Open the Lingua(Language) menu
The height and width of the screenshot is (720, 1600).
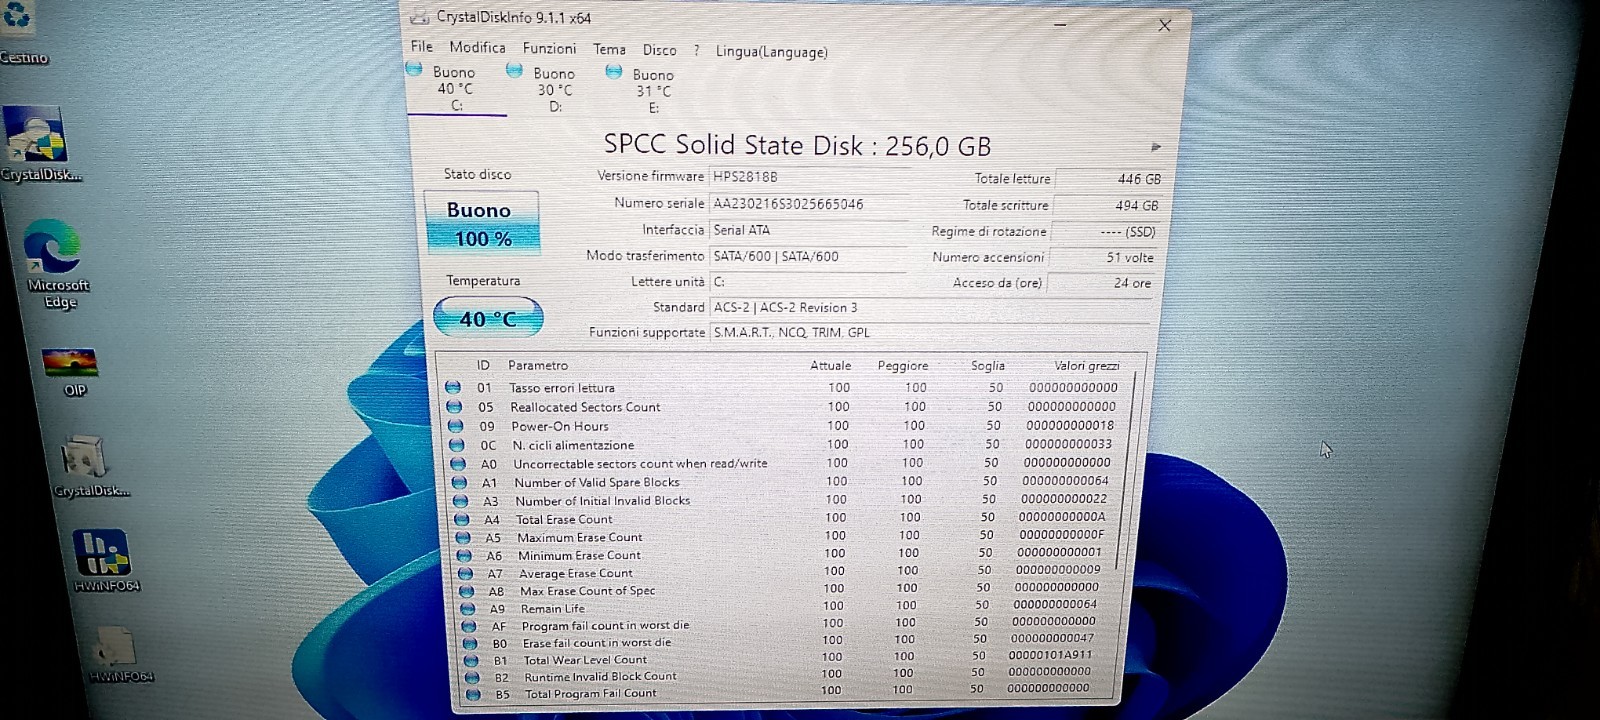771,52
